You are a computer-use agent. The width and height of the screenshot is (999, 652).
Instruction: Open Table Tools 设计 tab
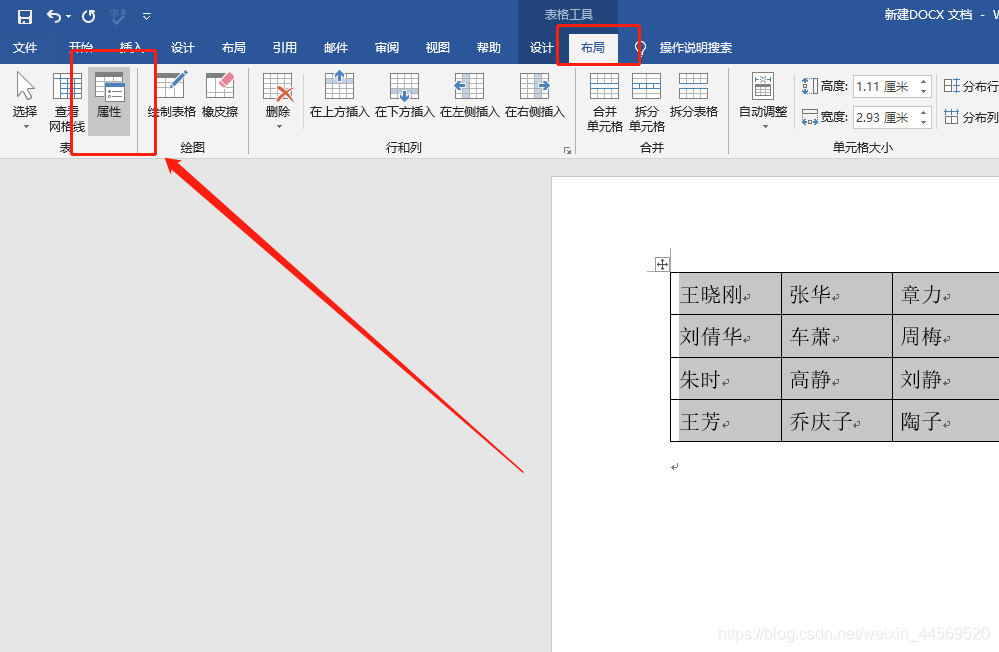pyautogui.click(x=542, y=48)
